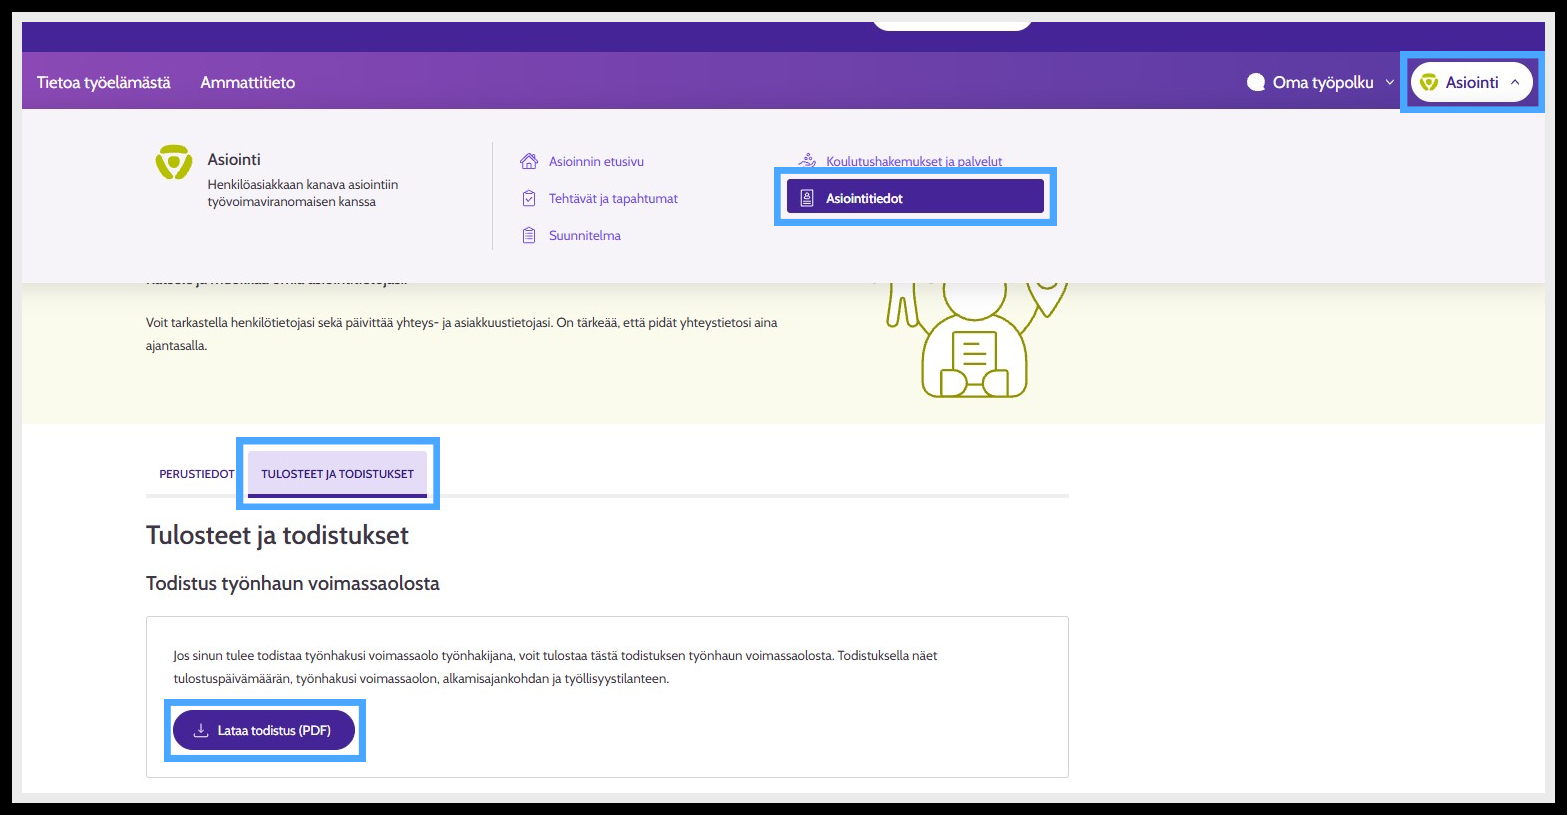Open the Tietoa työelämästä menu item
The image size is (1567, 815).
coord(104,82)
